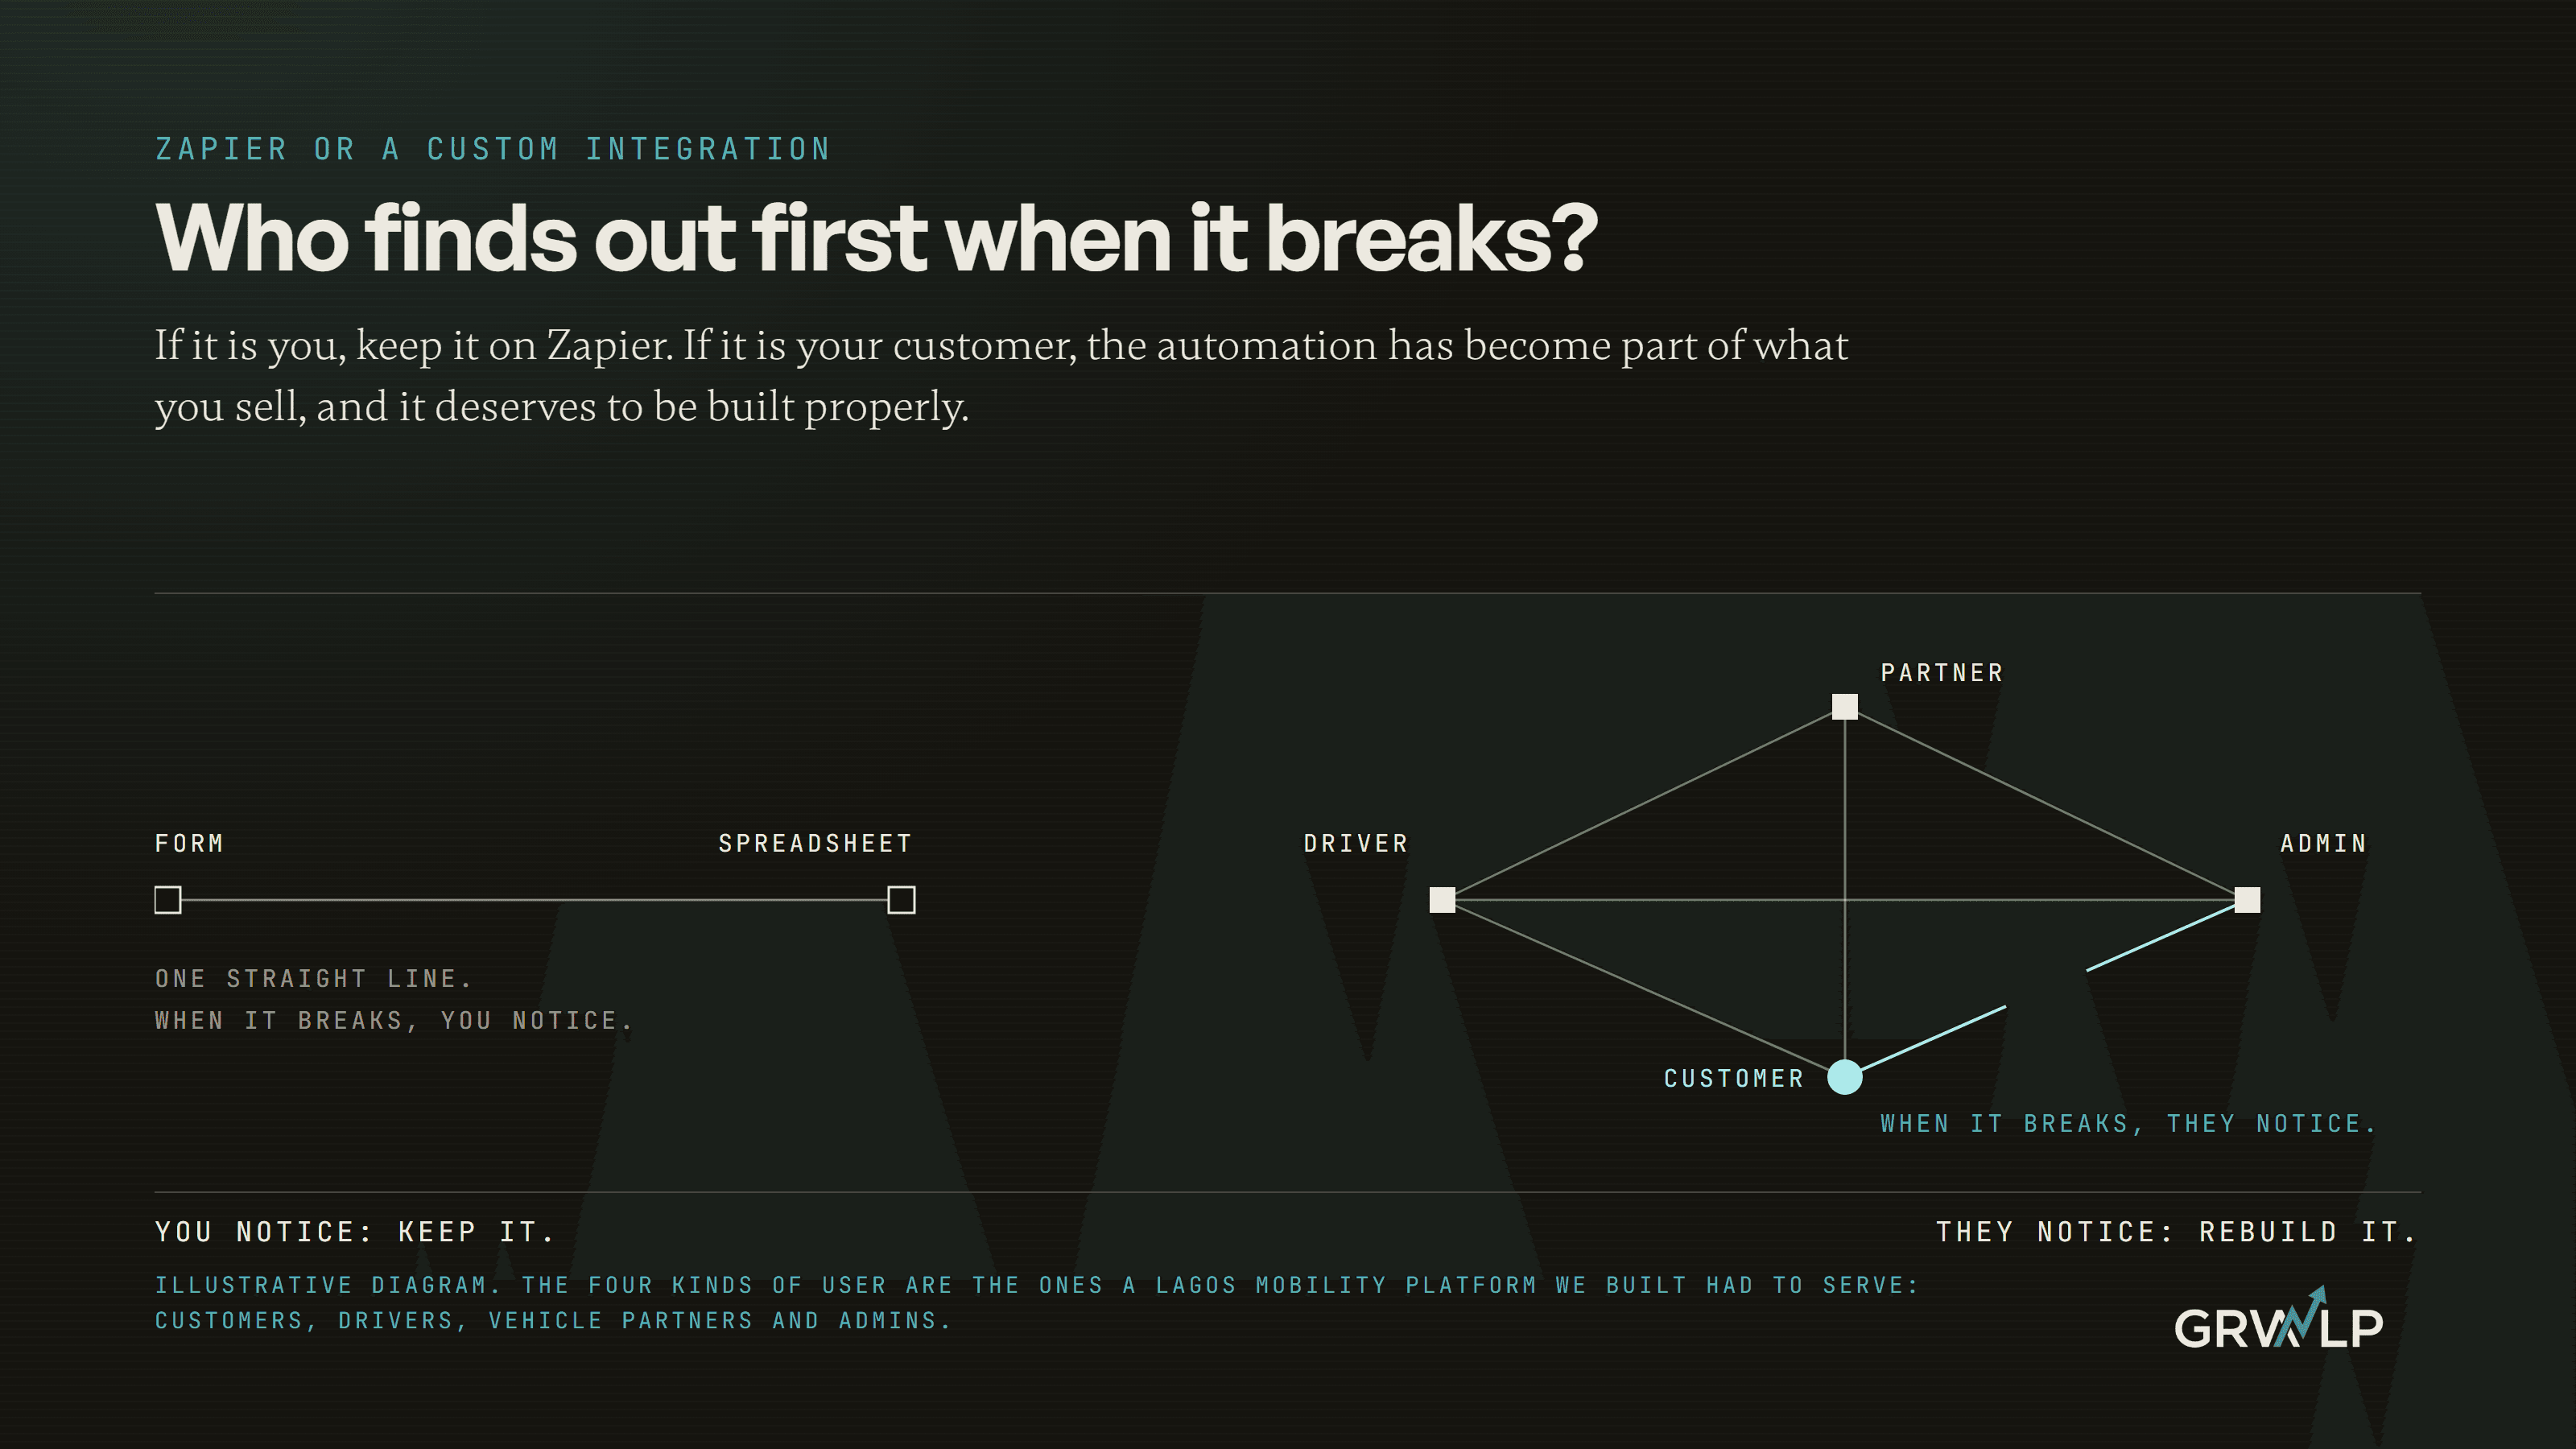The height and width of the screenshot is (1449, 2576).
Task: Click the DRIVER label
Action: [x=1356, y=843]
